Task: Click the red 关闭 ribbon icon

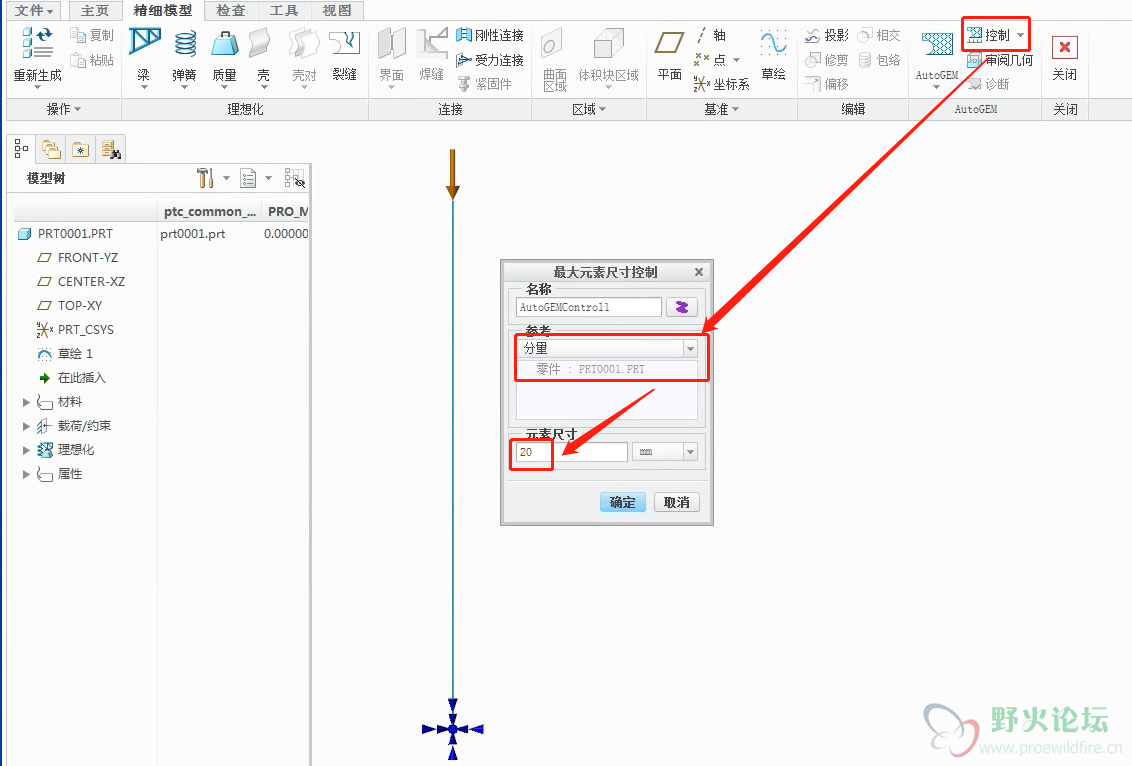Action: (1065, 47)
